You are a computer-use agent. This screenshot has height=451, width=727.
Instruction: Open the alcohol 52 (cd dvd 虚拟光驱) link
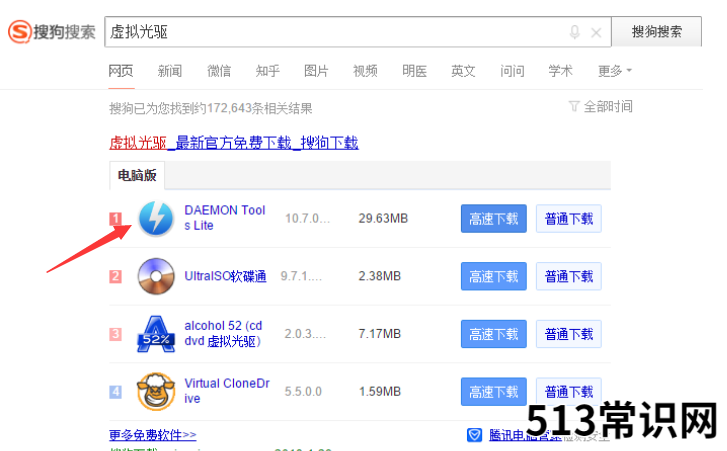(223, 333)
